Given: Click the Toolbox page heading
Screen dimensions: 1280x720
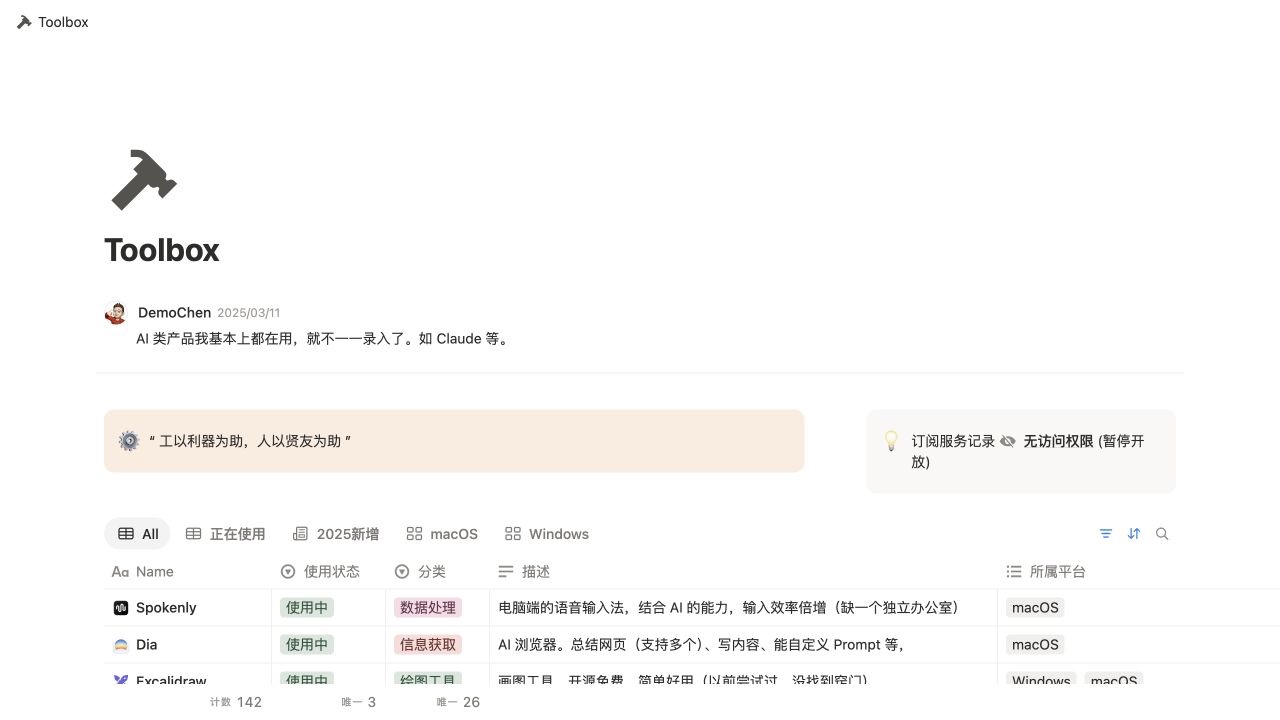Looking at the screenshot, I should click(162, 250).
